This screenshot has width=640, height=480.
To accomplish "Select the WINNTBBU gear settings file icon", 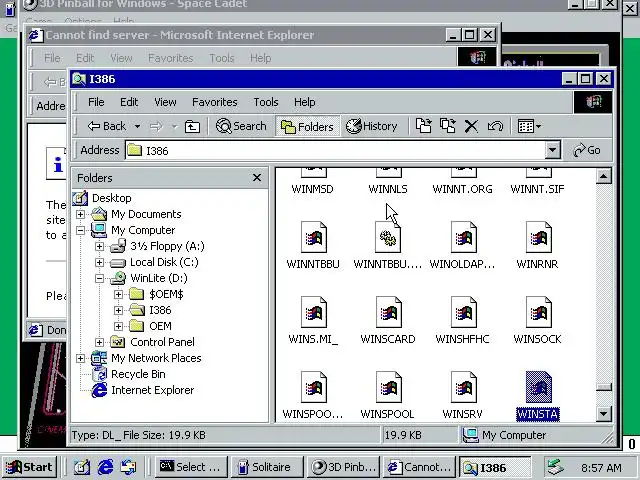I will pos(388,238).
